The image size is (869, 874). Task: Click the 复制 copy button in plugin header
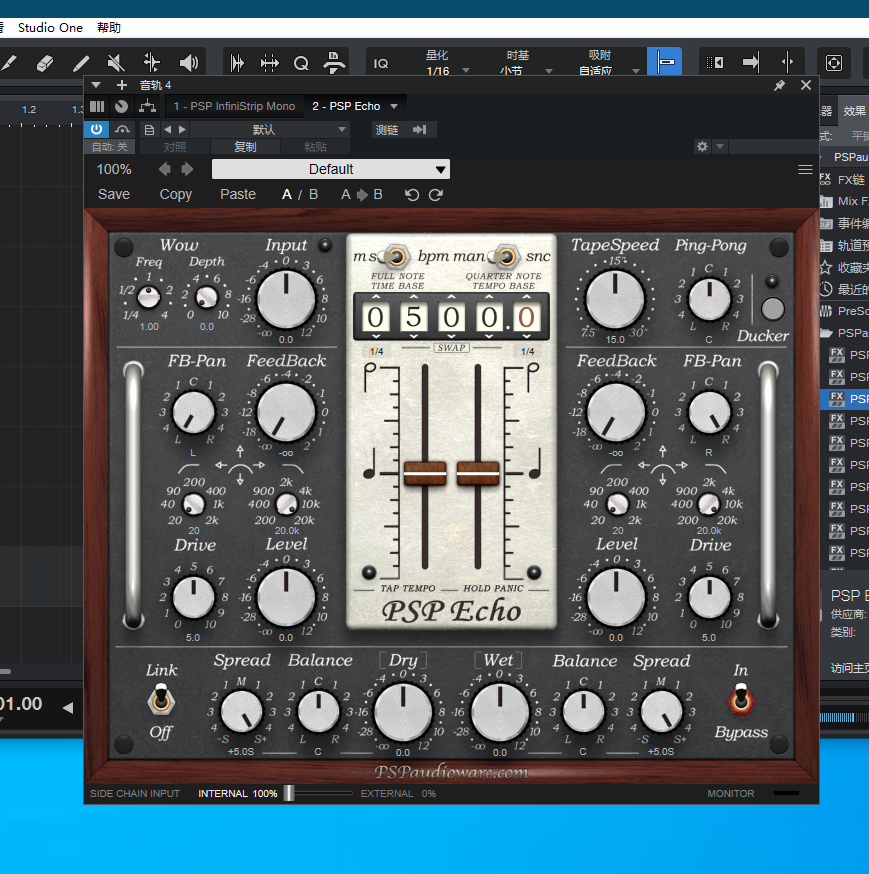point(245,147)
